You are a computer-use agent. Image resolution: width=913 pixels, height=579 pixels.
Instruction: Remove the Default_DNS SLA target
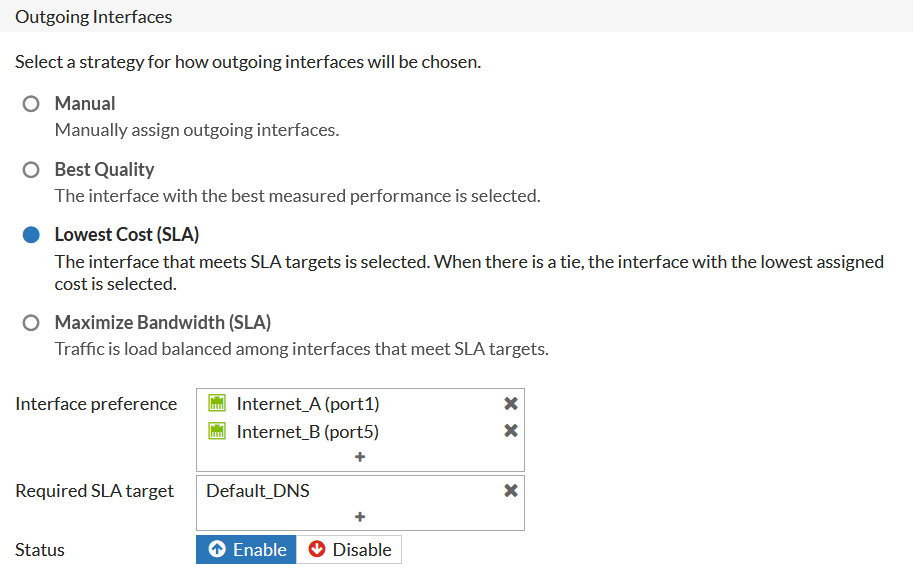pos(510,491)
